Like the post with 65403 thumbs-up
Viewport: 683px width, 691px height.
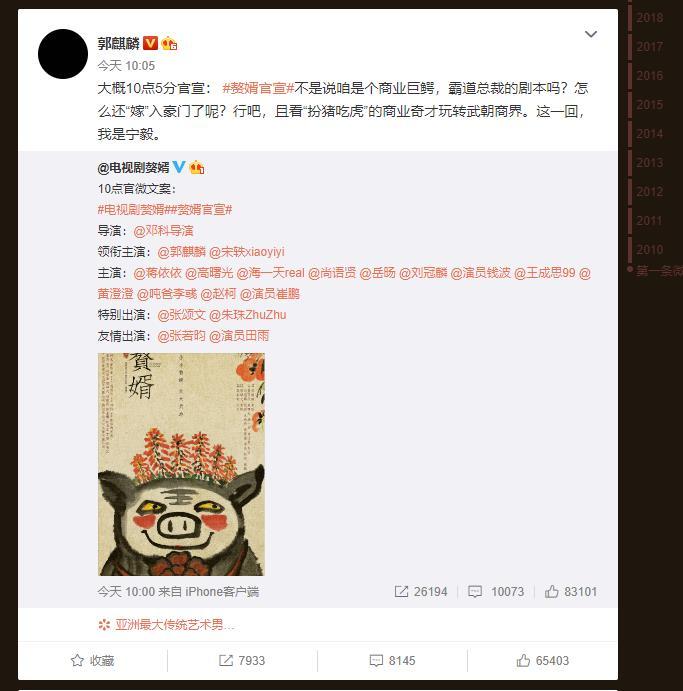523,660
